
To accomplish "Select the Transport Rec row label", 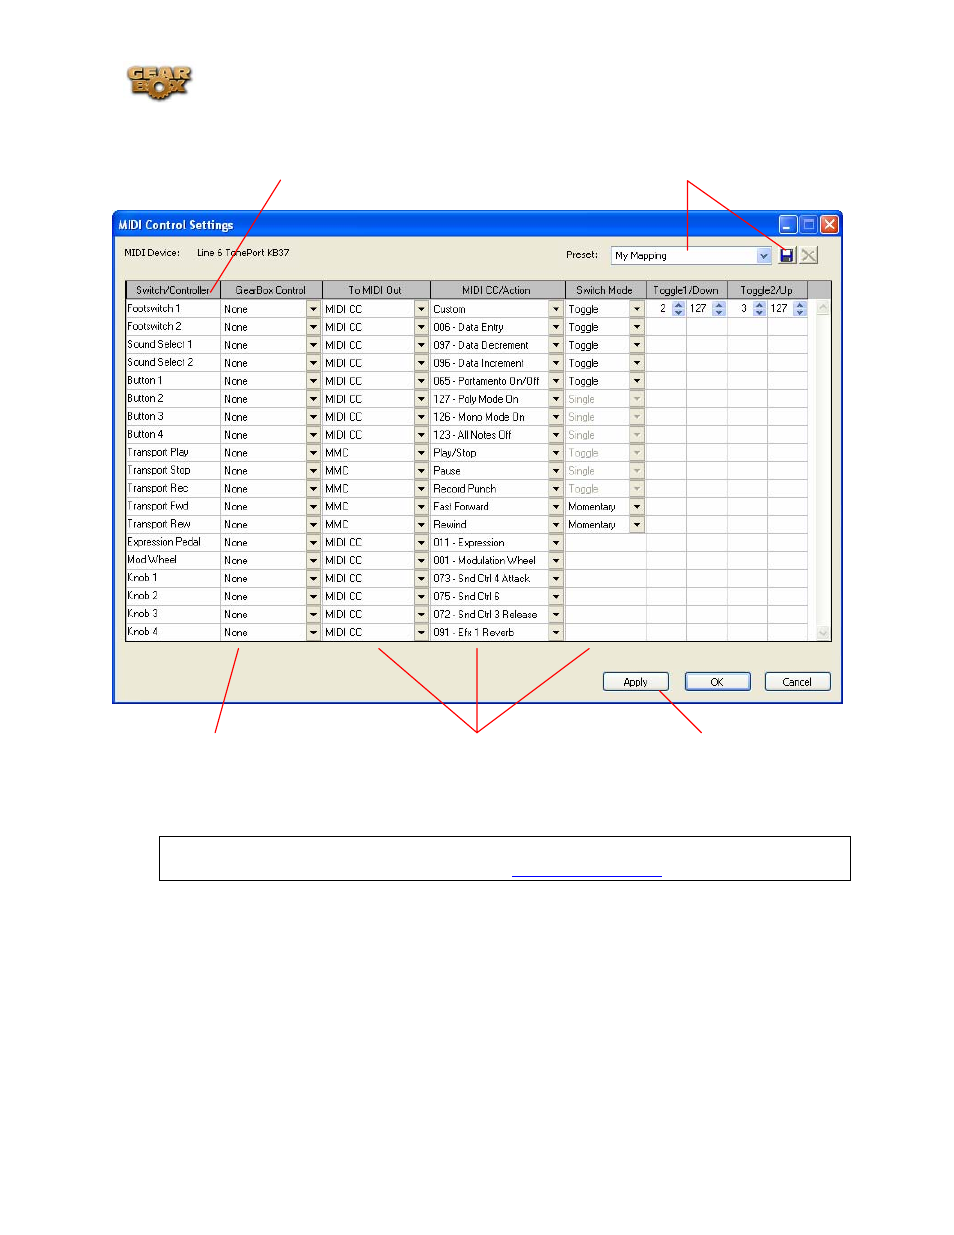I will coord(158,489).
